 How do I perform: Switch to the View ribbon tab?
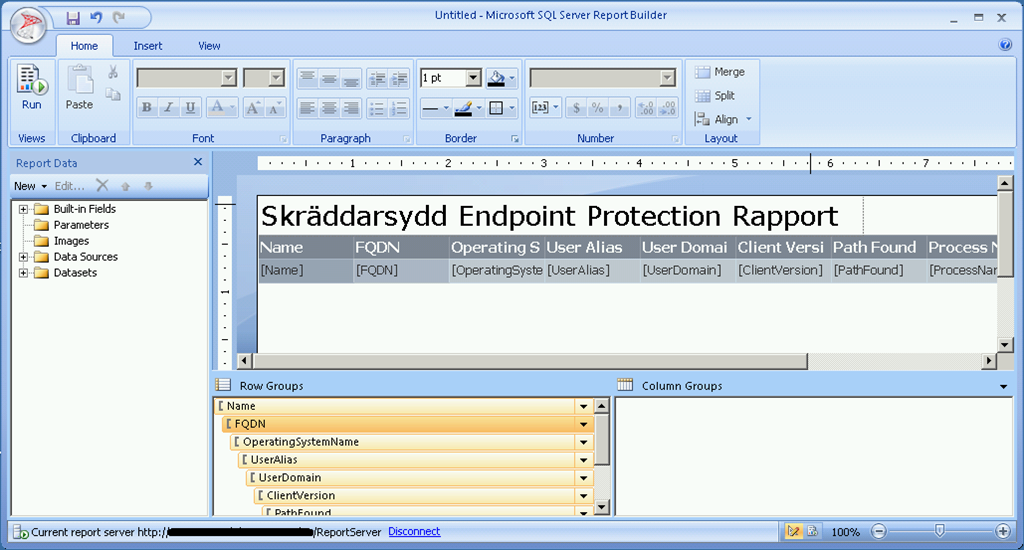[209, 46]
